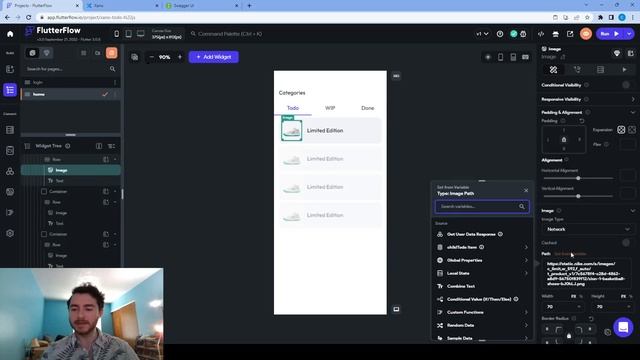Image resolution: width=640 pixels, height=360 pixels.
Task: Collapse the Padding & Alignment section
Action: click(633, 112)
